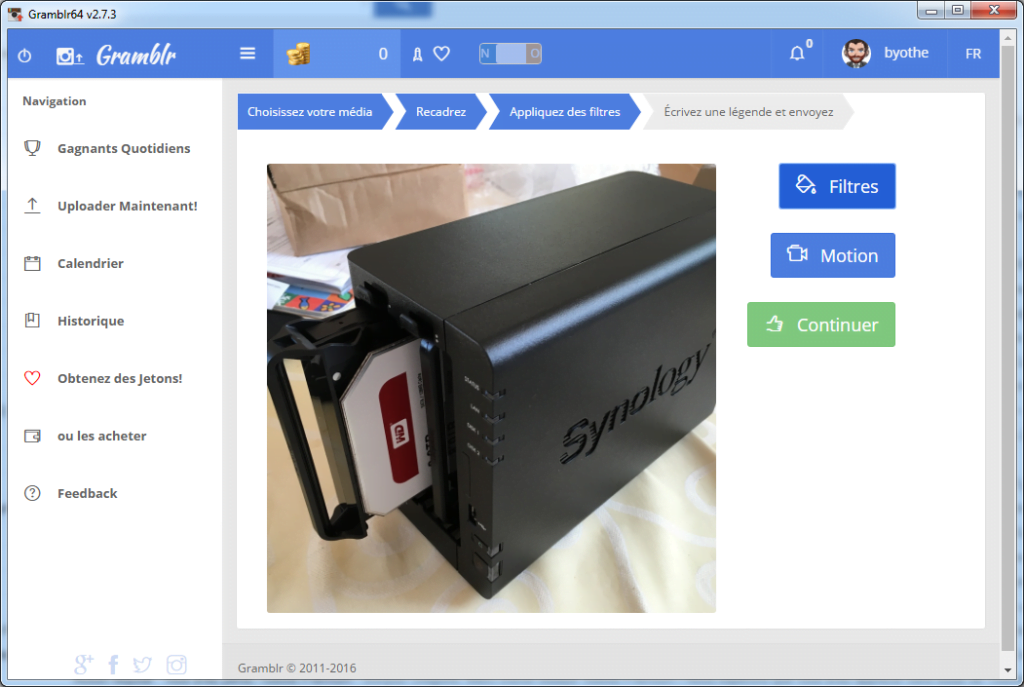Select the Appliquez des filtres step

(565, 112)
